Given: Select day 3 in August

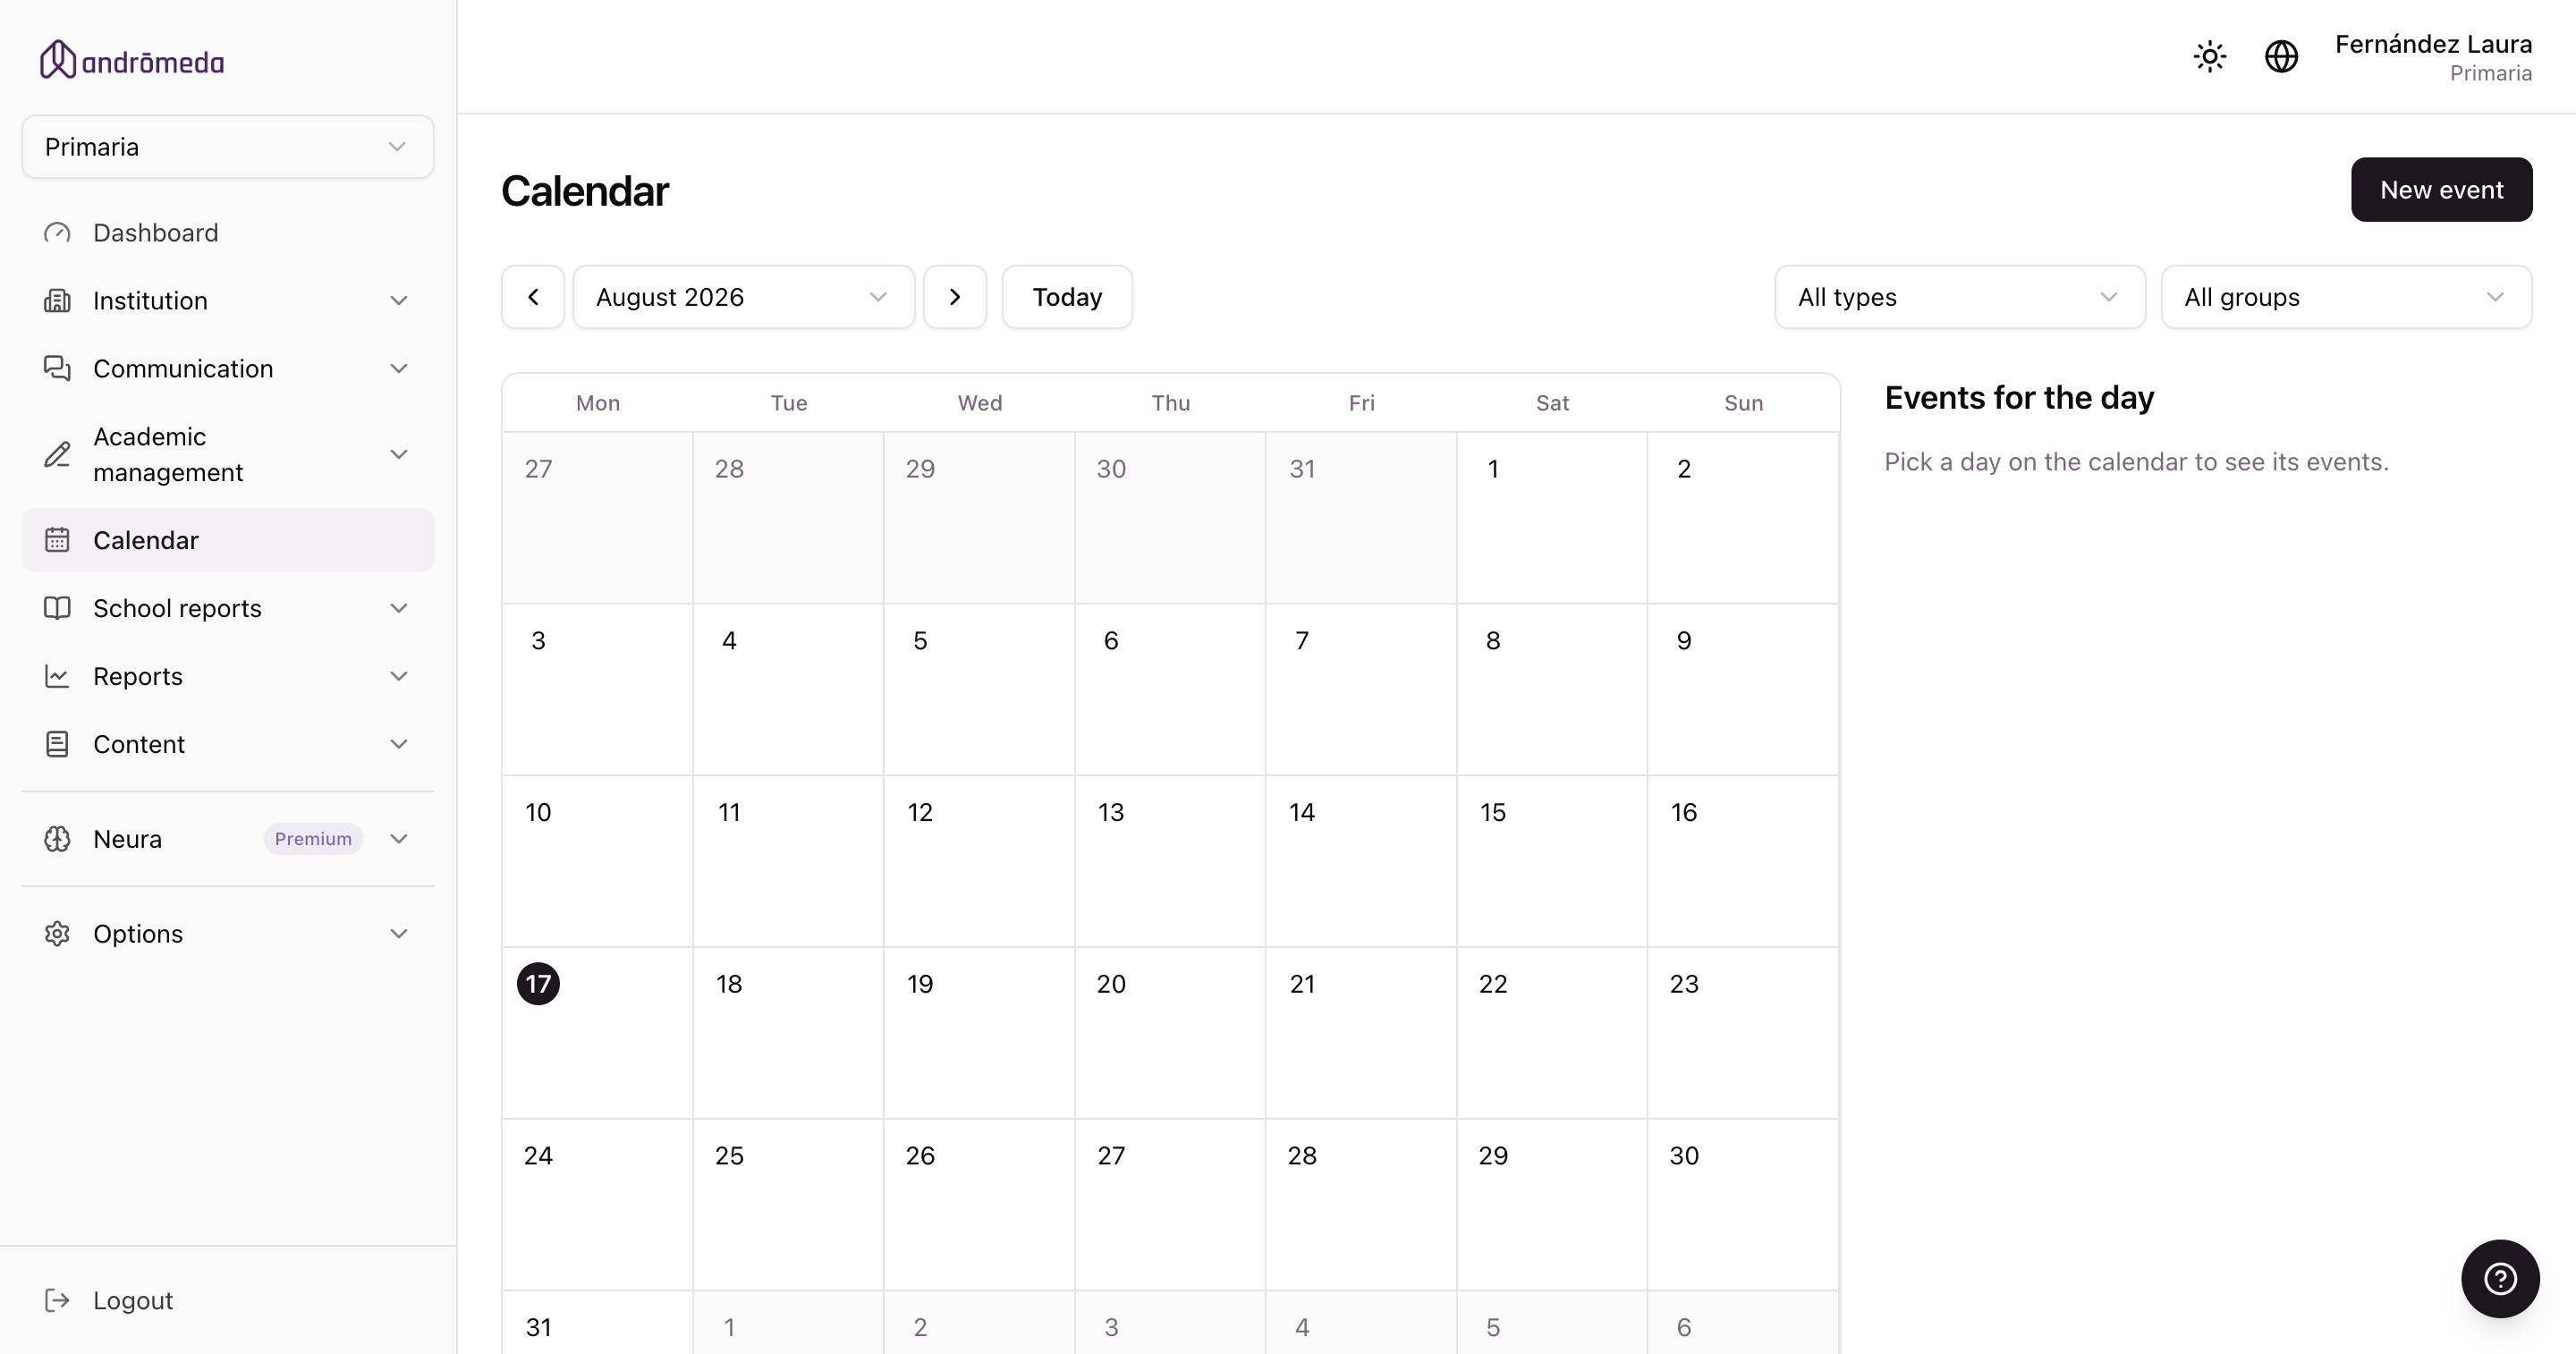Looking at the screenshot, I should point(597,689).
